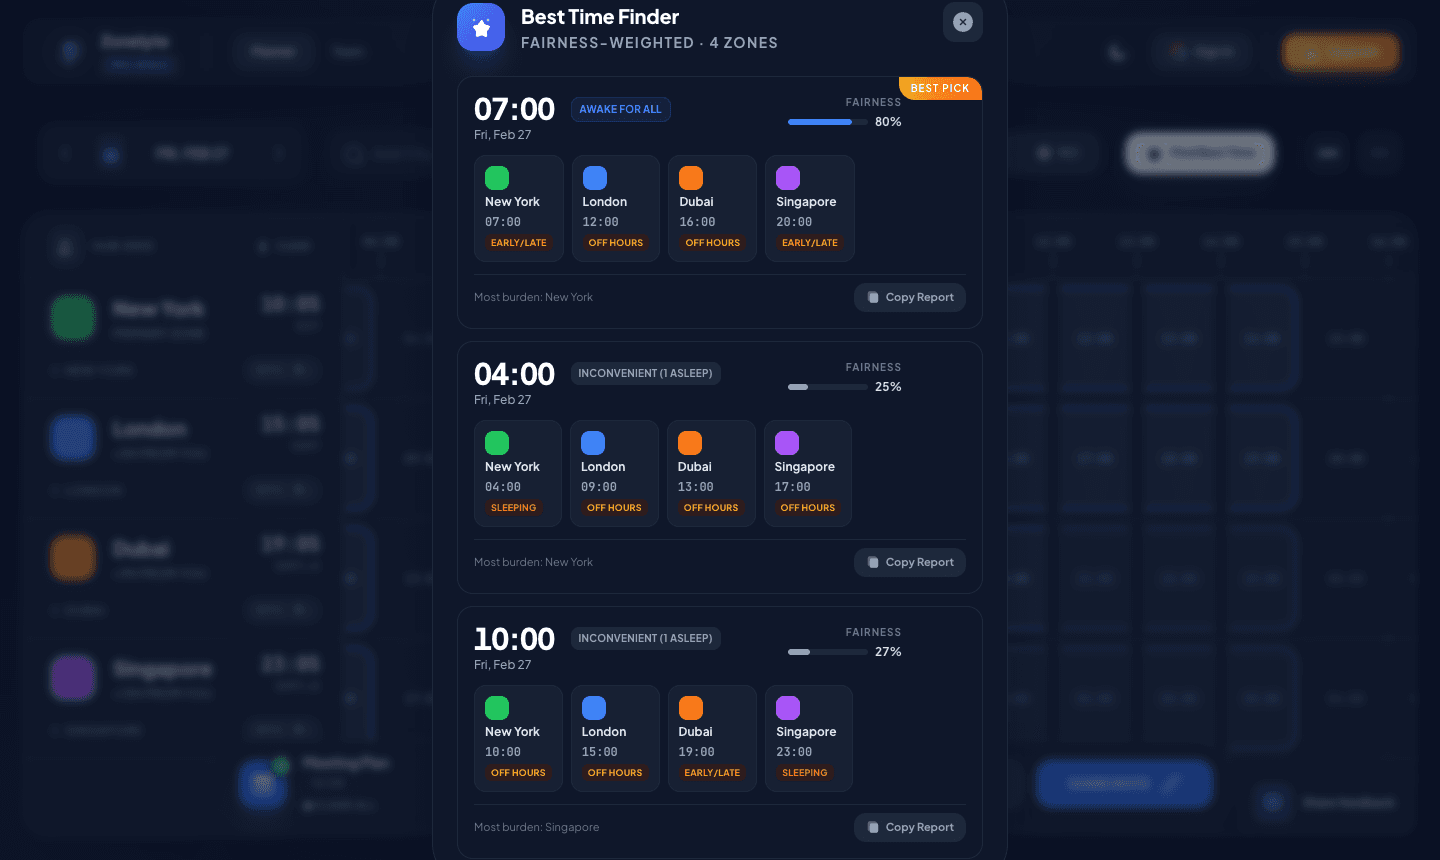Click Singapore's purple icon in 04:00 card
Screen dimensions: 1440x860
(x=787, y=443)
